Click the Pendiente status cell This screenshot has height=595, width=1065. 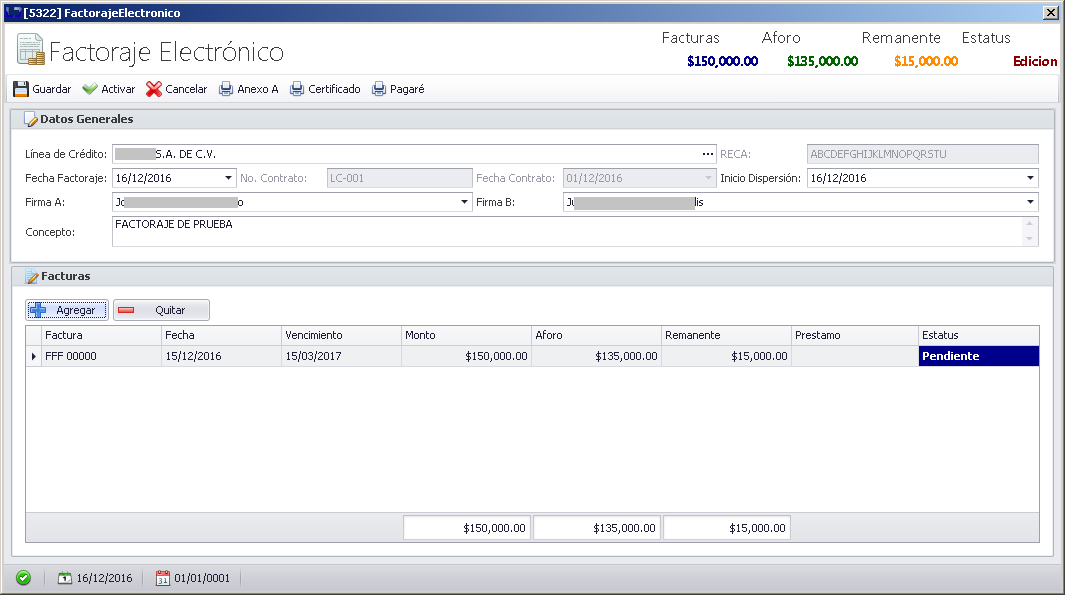click(x=979, y=356)
